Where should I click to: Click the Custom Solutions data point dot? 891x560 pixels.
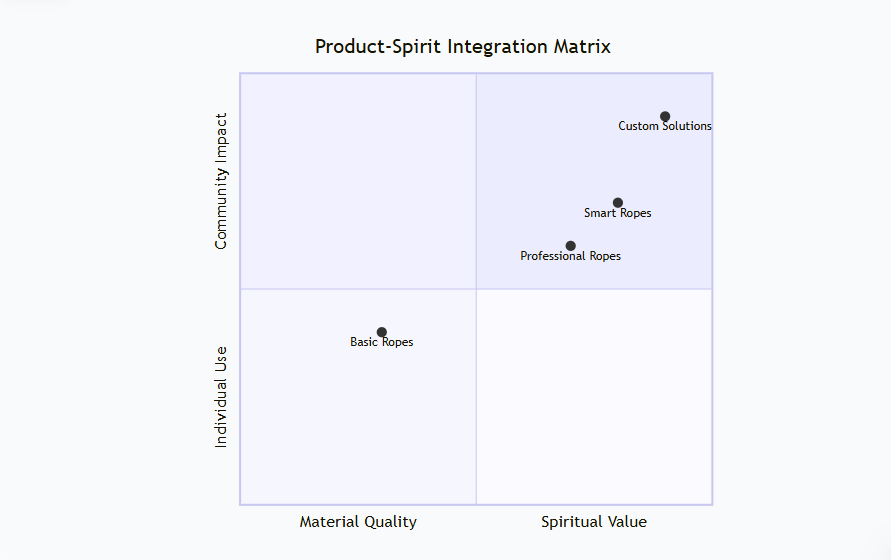[665, 116]
